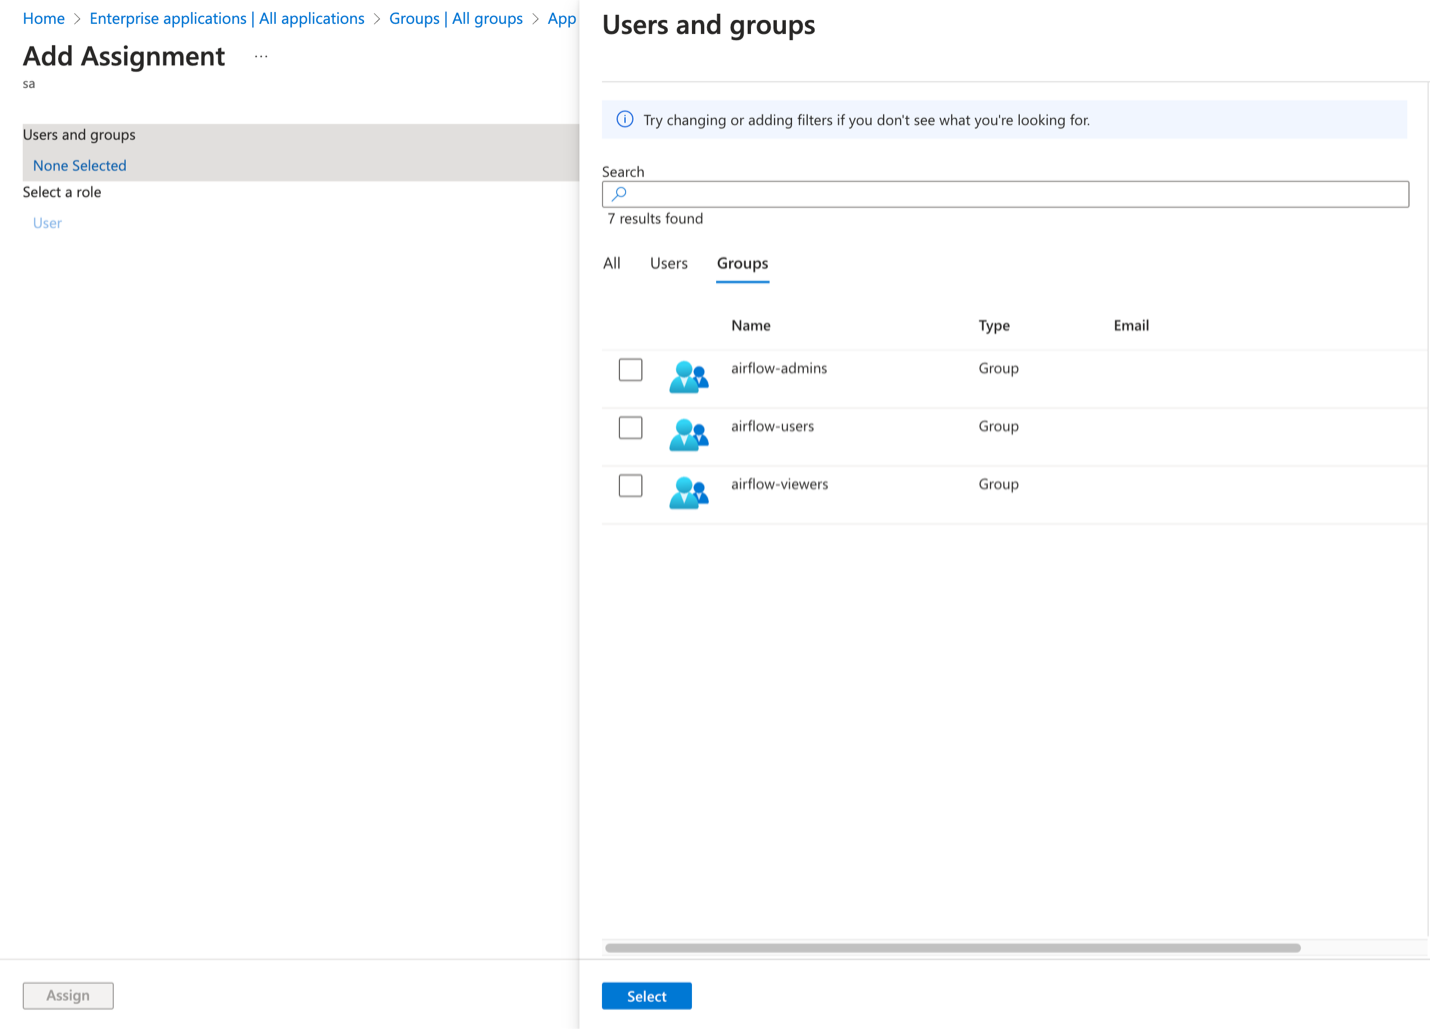Viewport: 1430px width, 1032px height.
Task: Switch to the All tab
Action: click(x=612, y=264)
